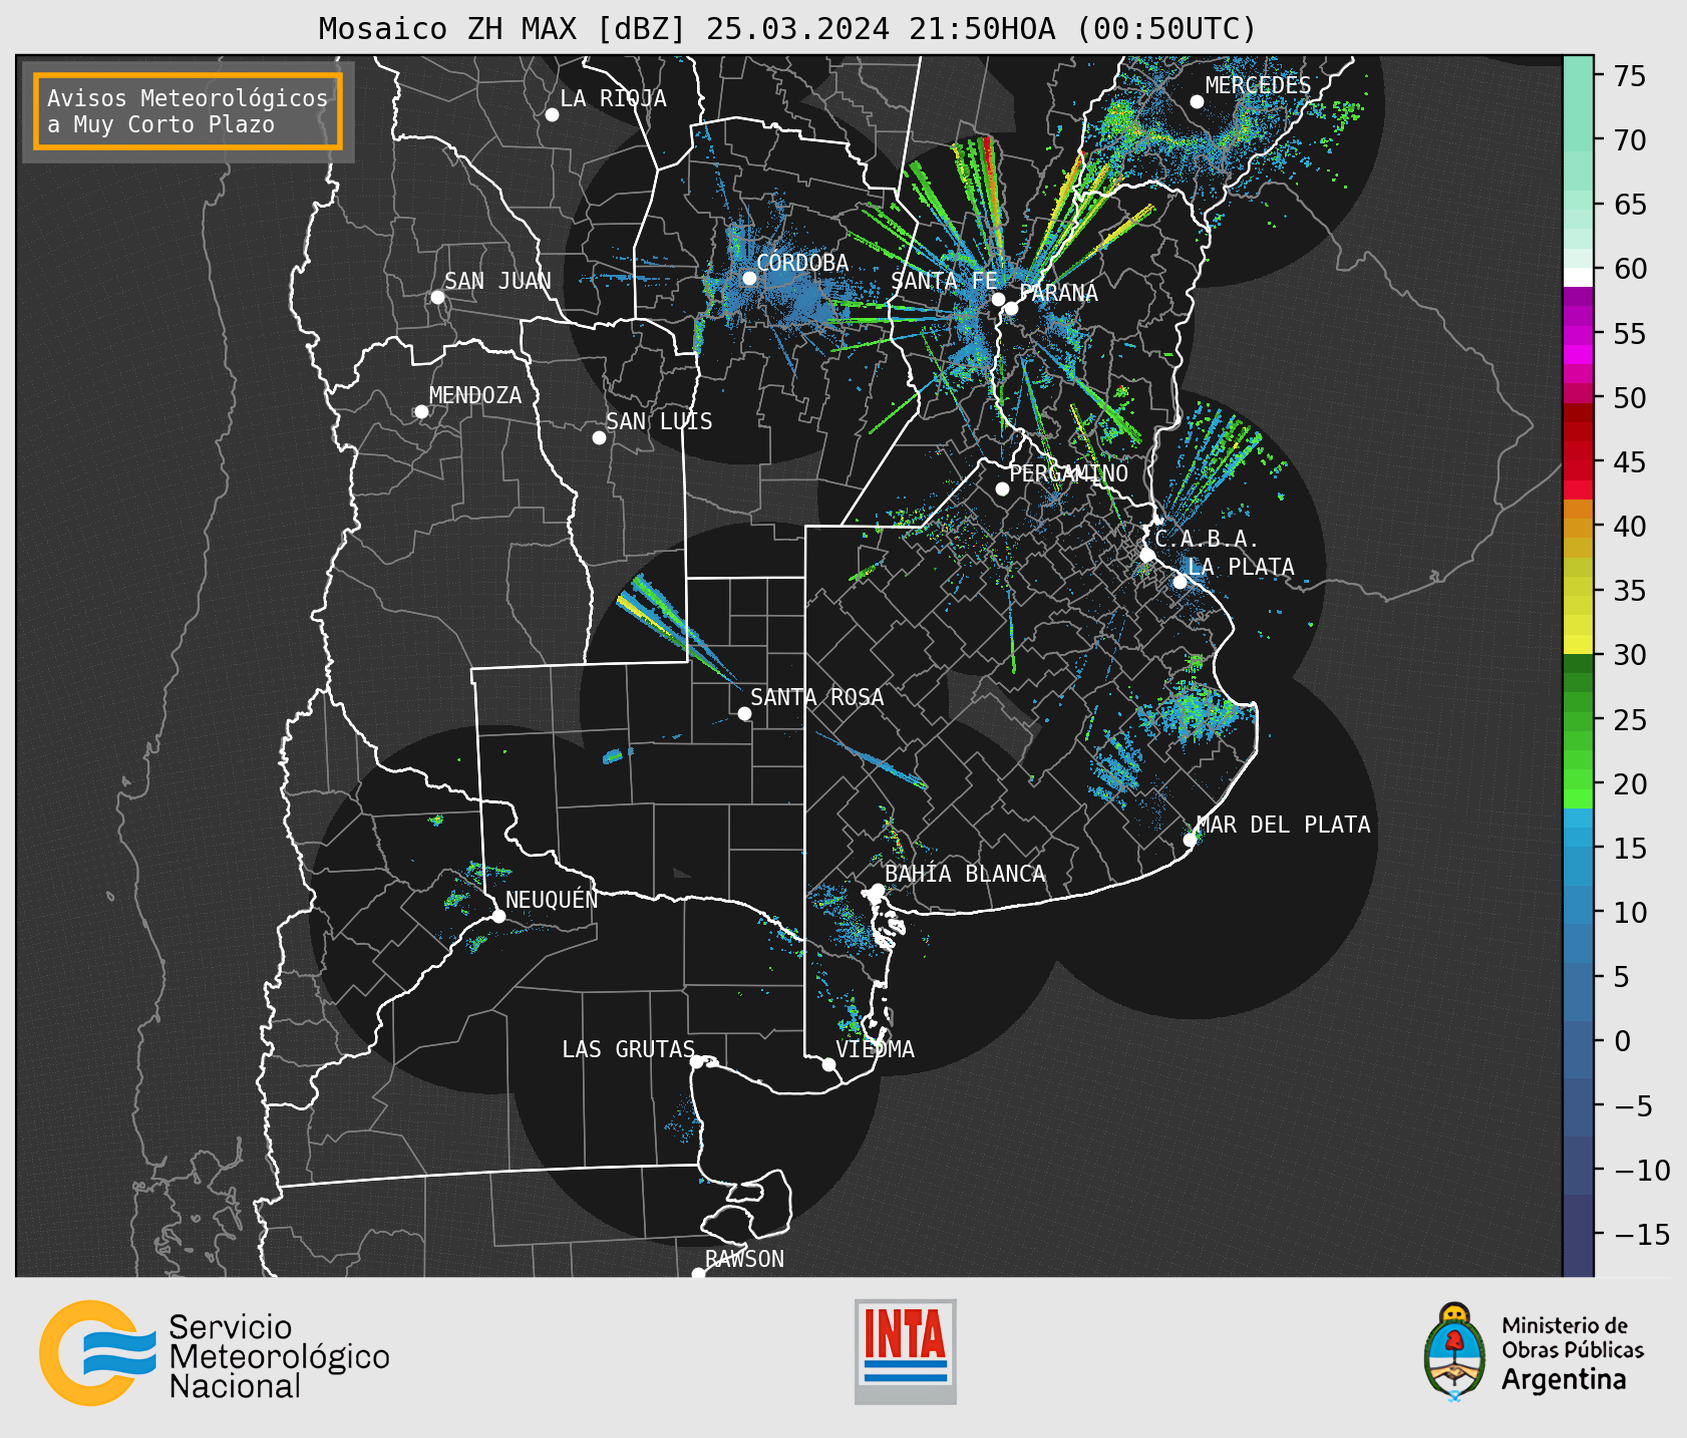Viewport: 1687px width, 1438px height.
Task: Click the white 60 dBZ color band
Action: pyautogui.click(x=1578, y=277)
